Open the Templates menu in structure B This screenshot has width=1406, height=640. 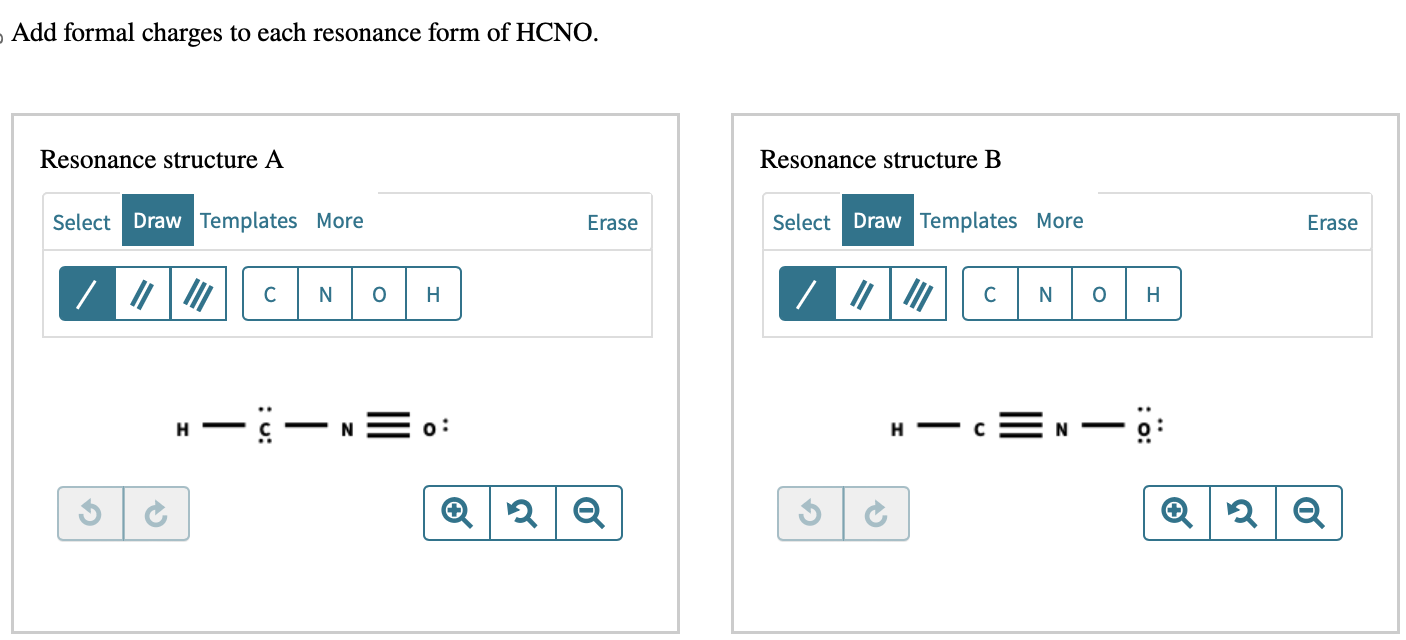coord(968,220)
